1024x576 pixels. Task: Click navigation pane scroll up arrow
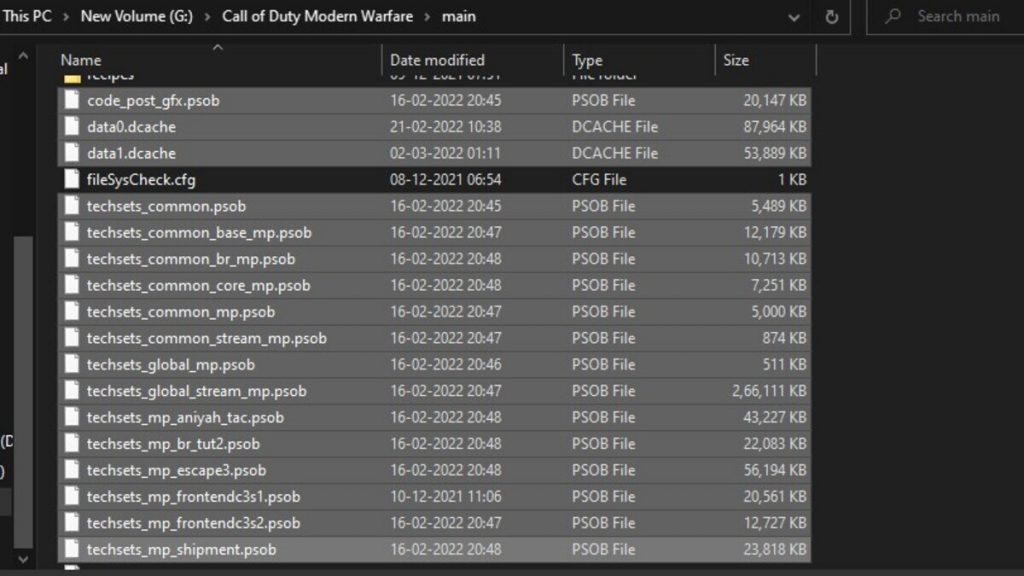point(24,56)
